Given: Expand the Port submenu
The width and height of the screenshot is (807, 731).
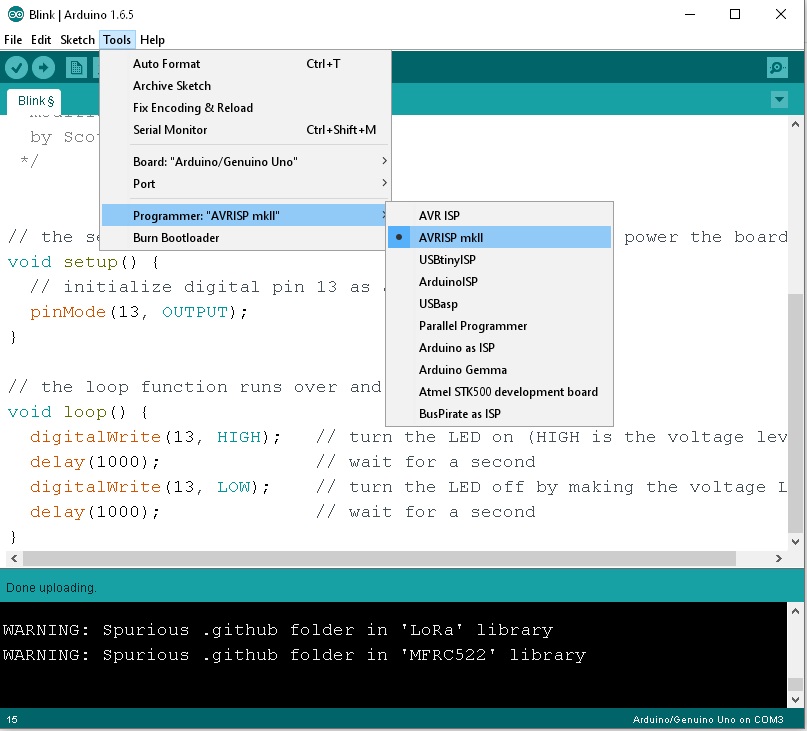Looking at the screenshot, I should click(x=245, y=184).
